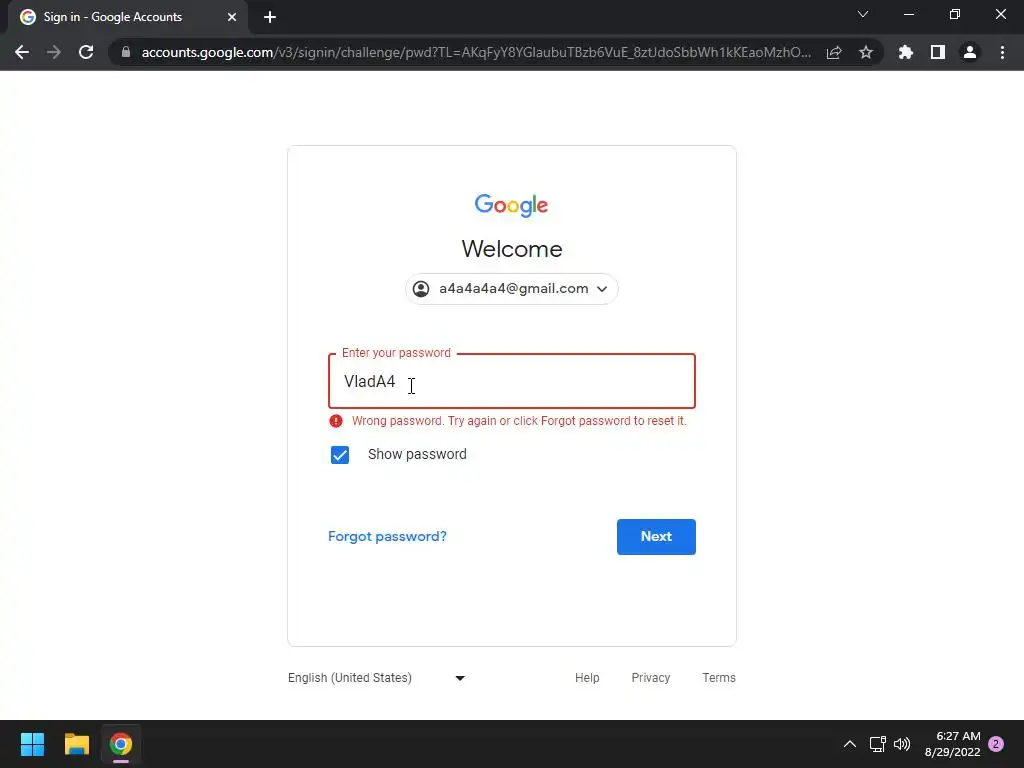Open the notifications badge showing 2
1024x768 pixels.
point(996,744)
